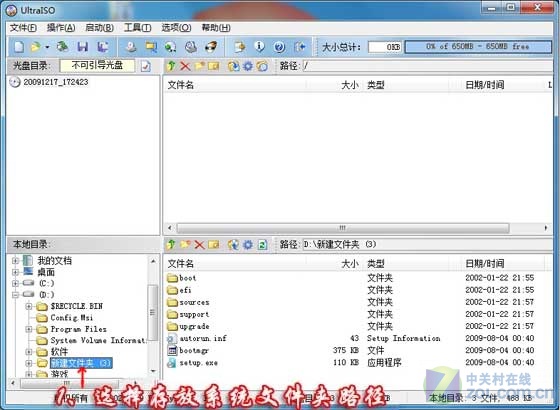Expand the $RECYCLE.BIN folder node

[29, 306]
